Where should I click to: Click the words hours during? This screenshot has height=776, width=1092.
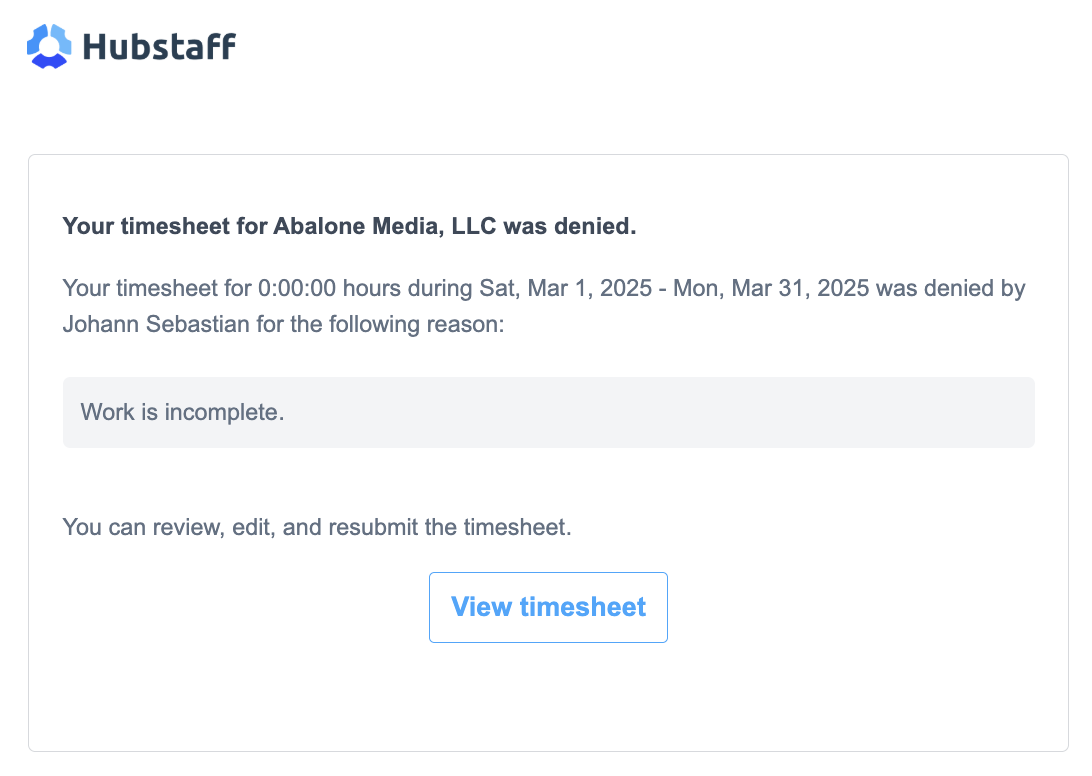pos(407,288)
